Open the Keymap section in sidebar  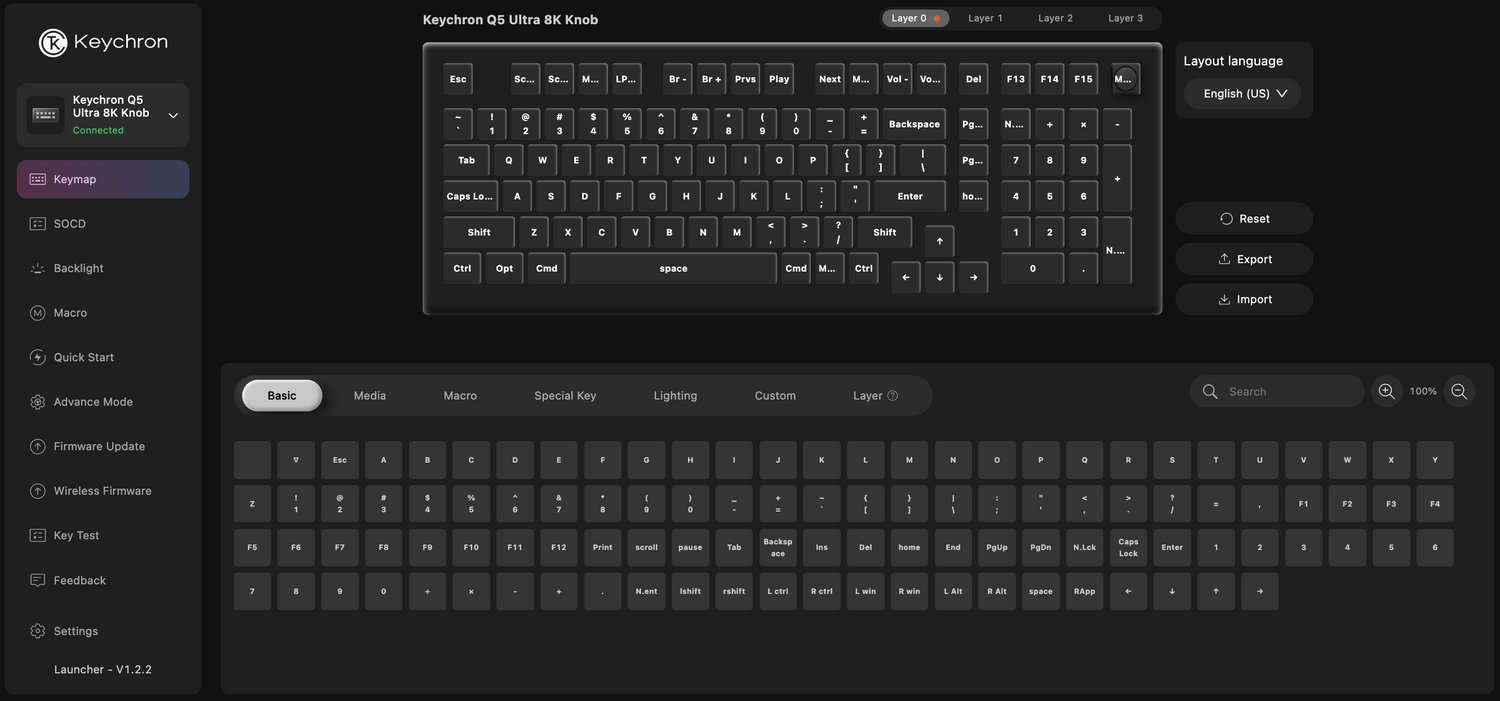click(x=103, y=179)
